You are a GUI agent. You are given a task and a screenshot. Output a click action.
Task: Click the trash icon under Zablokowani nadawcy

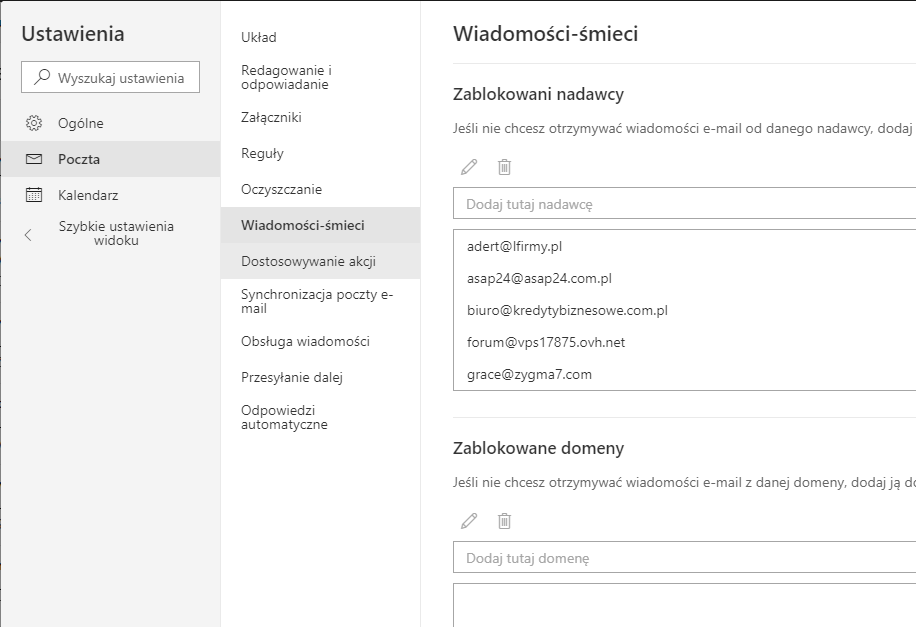[505, 167]
